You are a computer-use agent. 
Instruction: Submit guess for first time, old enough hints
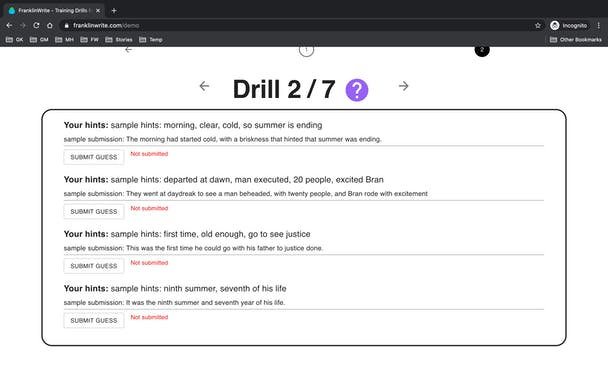(94, 266)
